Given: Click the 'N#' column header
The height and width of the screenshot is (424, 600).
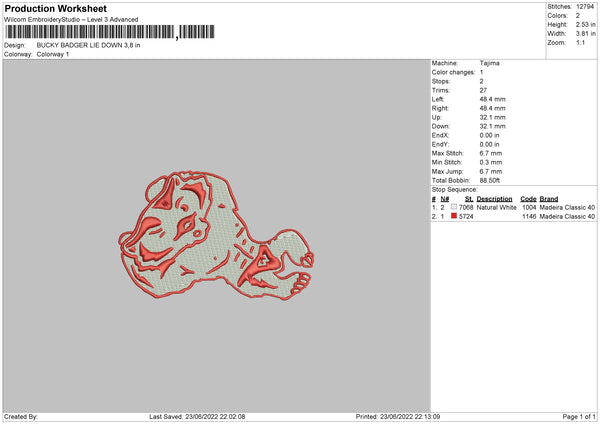Looking at the screenshot, I should click(445, 199).
